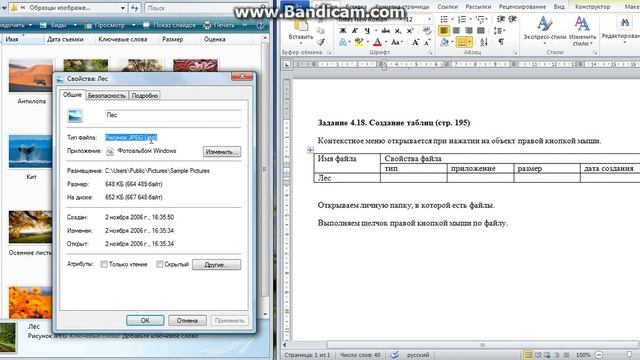Click file name field containing Лес

[173, 116]
